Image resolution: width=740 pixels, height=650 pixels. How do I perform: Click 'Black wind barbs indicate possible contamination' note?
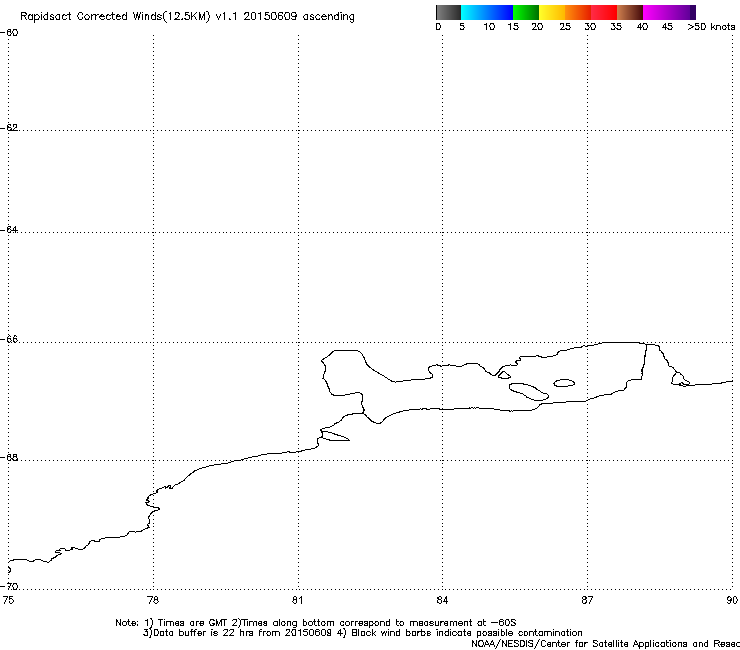coord(467,633)
